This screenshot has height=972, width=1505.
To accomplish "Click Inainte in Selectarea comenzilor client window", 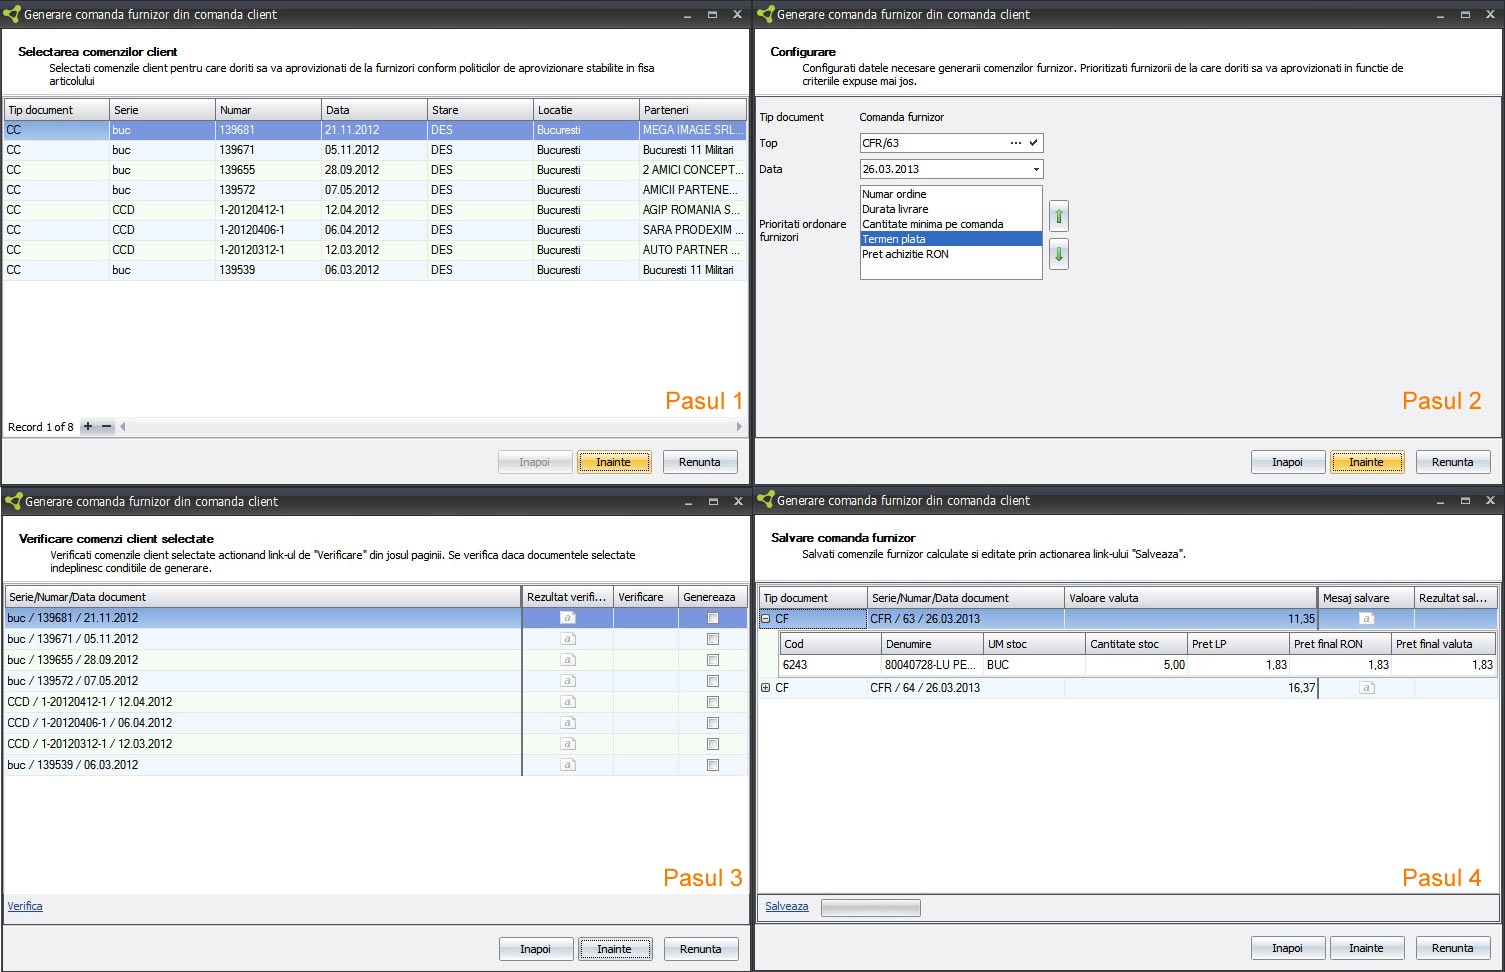I will tap(614, 462).
